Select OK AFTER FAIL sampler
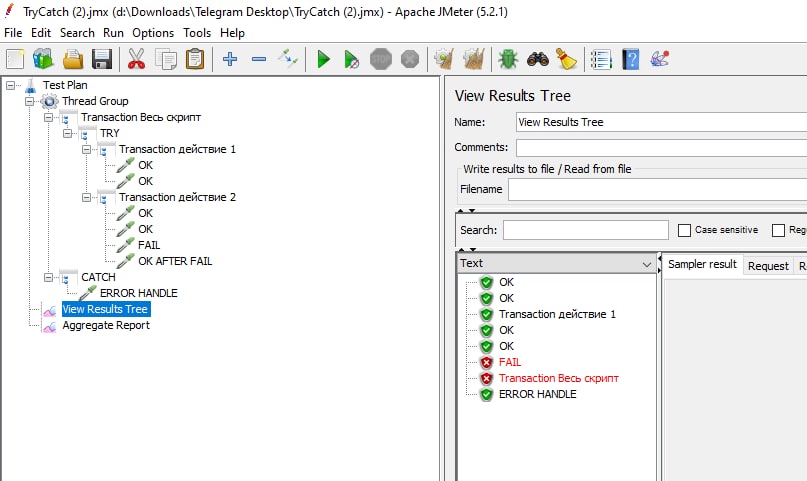This screenshot has width=807, height=481. coord(175,261)
